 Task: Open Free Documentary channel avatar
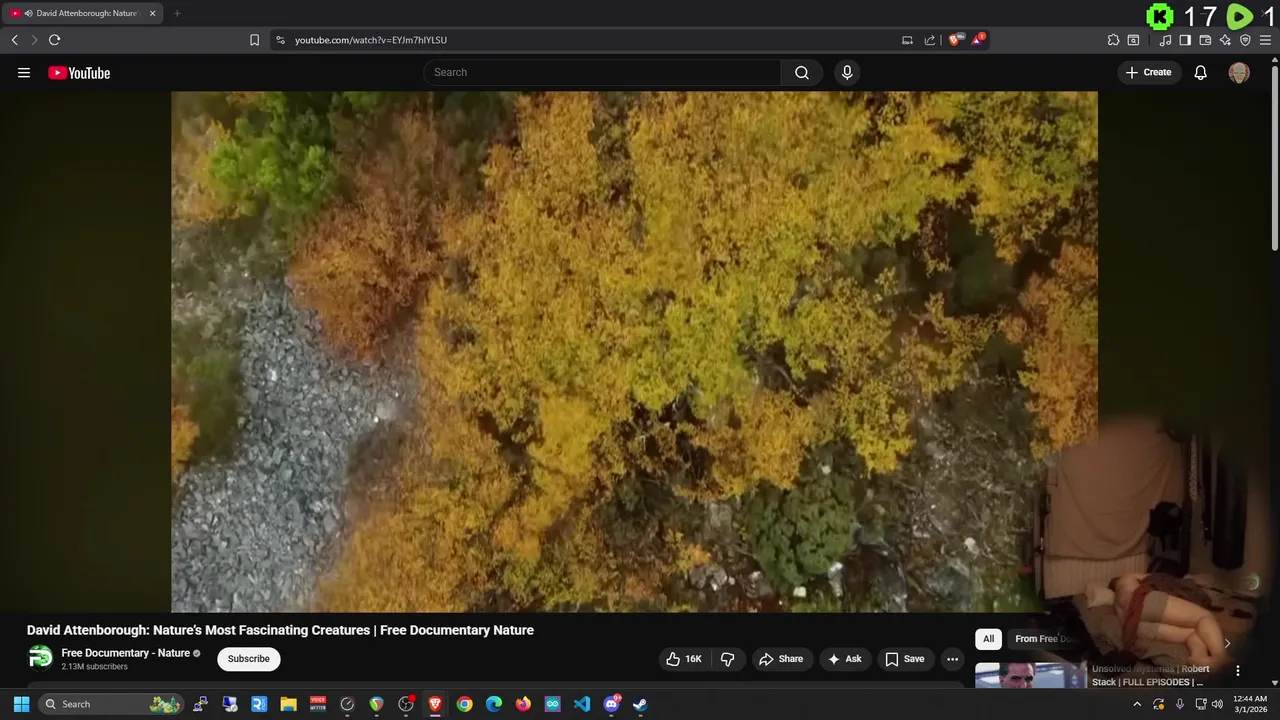coord(40,657)
